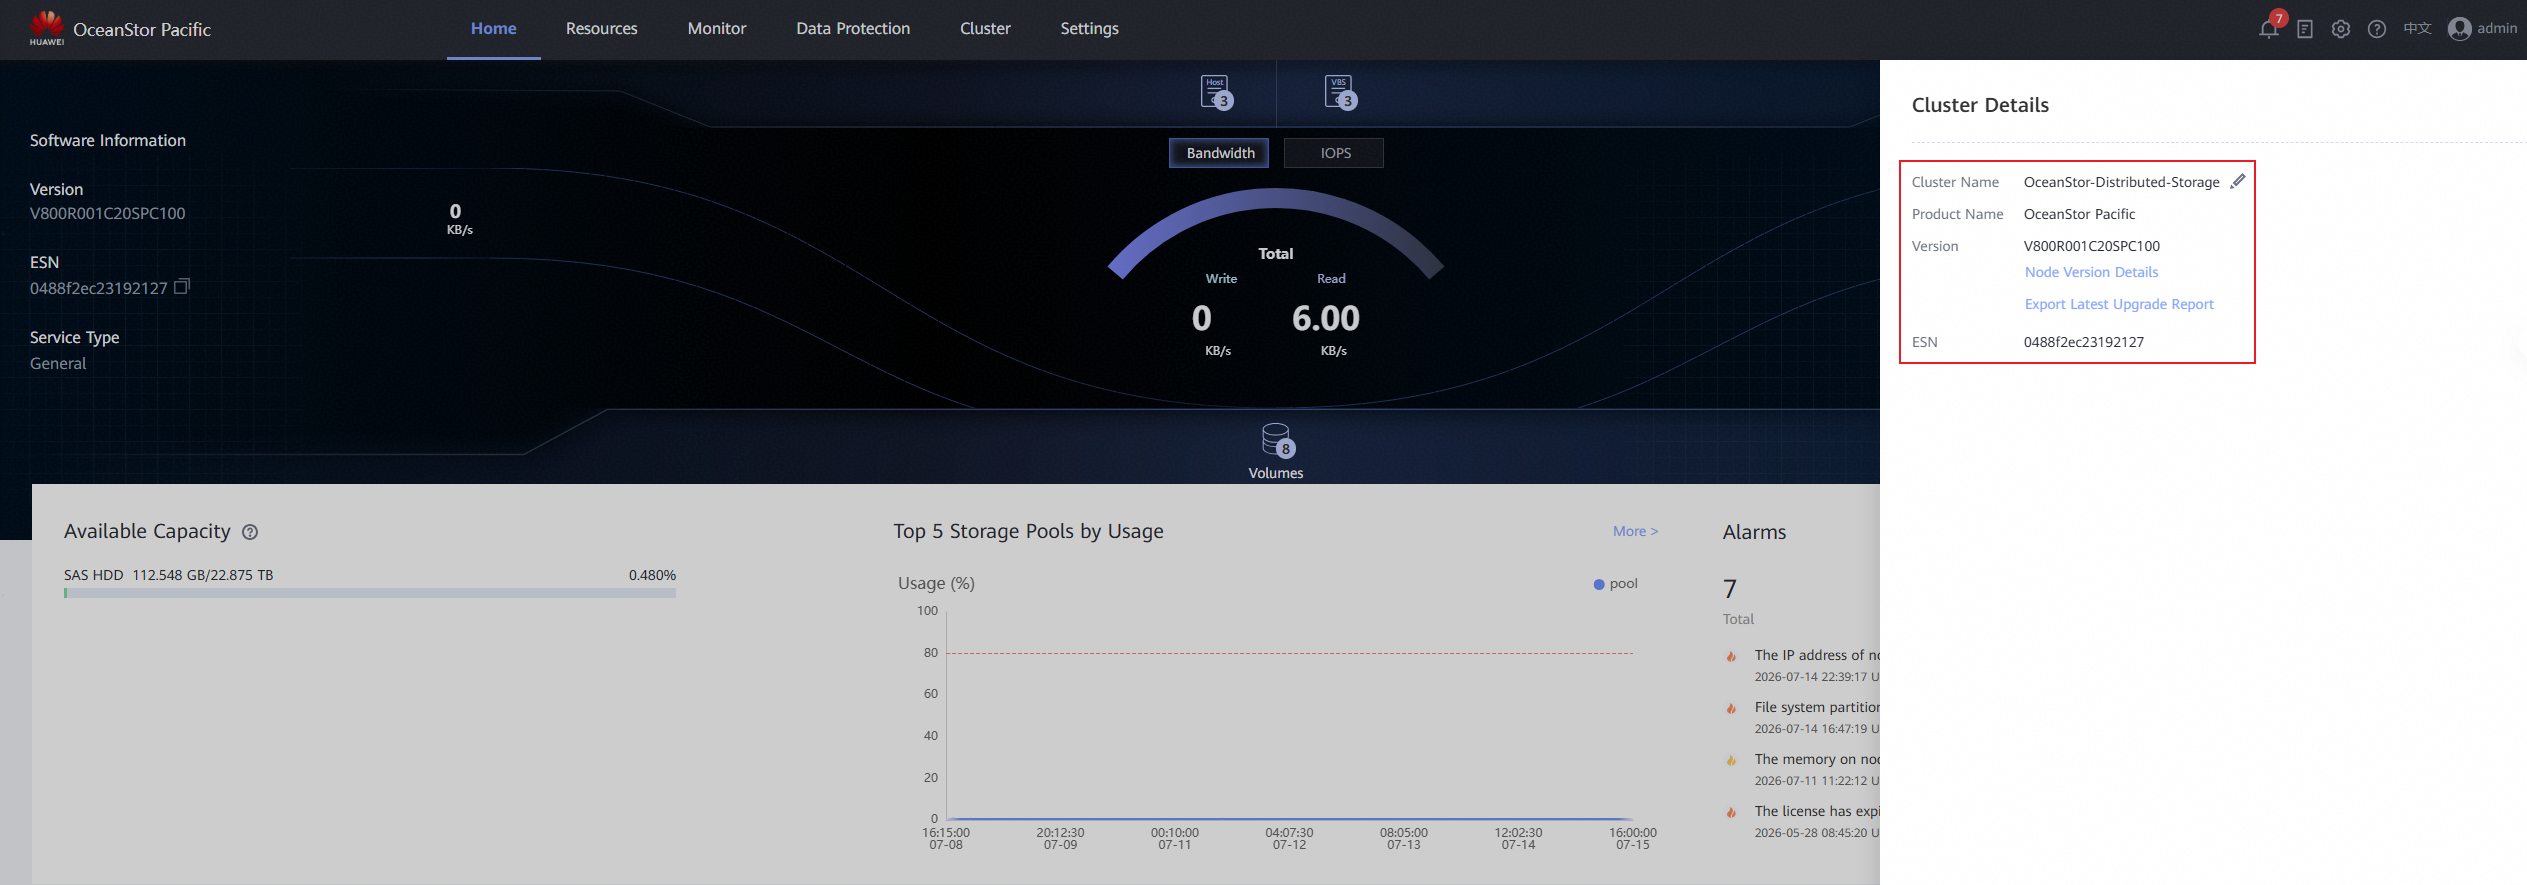Copy the ESN using the copy icon
2527x885 pixels.
tap(182, 287)
